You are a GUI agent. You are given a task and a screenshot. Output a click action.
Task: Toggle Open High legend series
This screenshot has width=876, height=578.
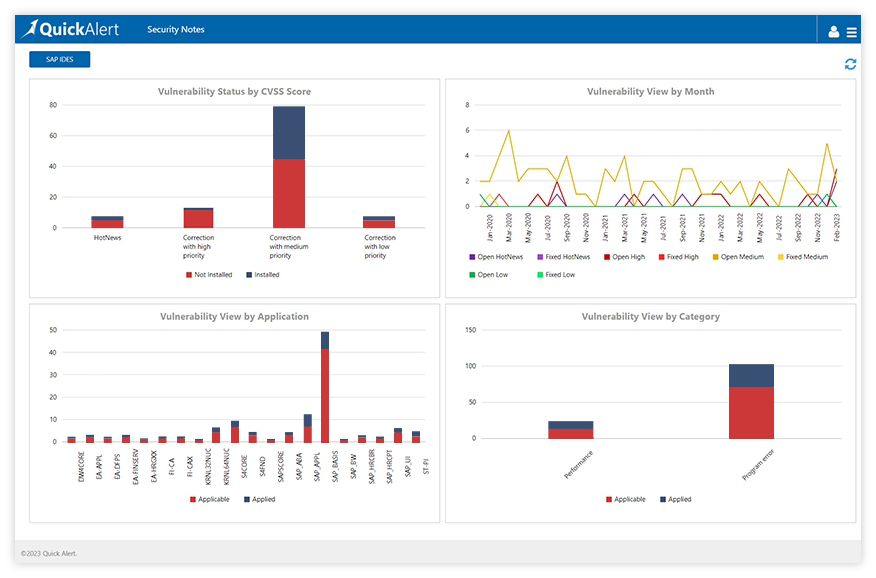click(625, 257)
